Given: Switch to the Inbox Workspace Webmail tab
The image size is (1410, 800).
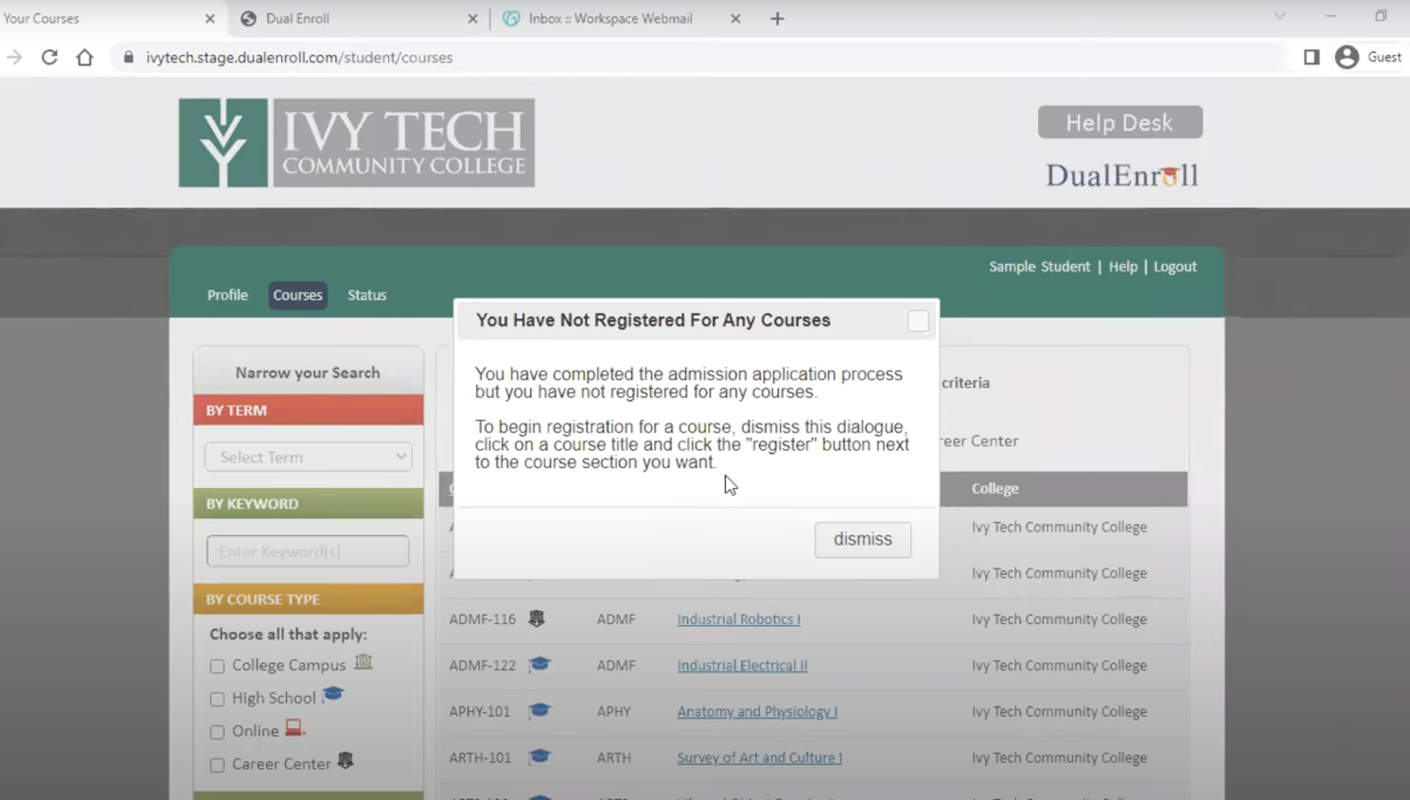Looking at the screenshot, I should click(610, 18).
